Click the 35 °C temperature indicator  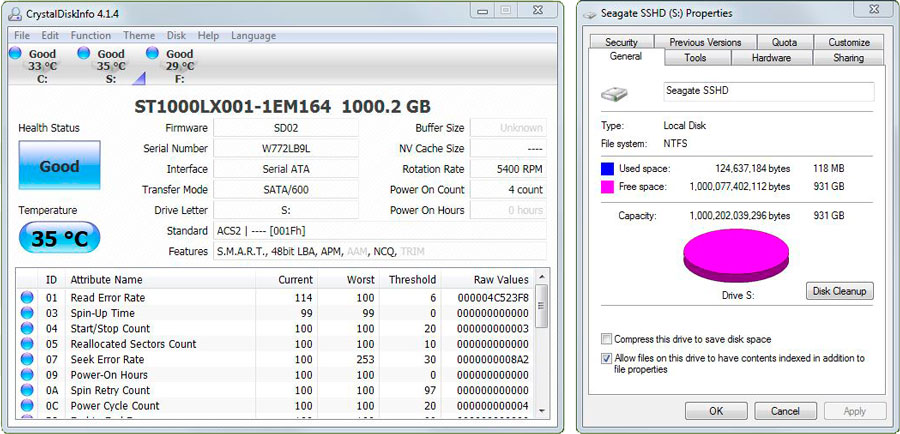[x=60, y=238]
